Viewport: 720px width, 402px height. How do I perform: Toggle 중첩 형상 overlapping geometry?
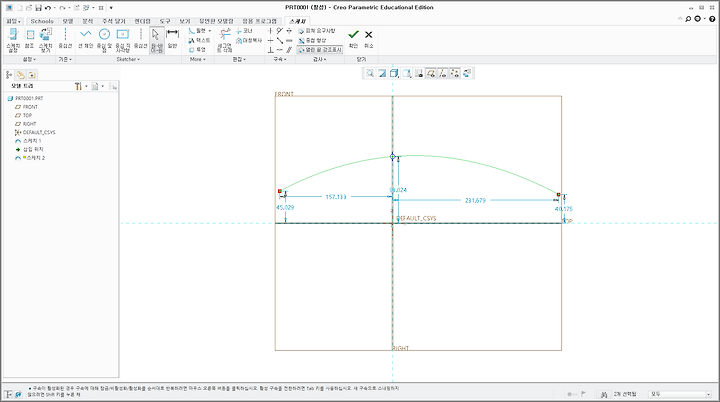[x=312, y=40]
